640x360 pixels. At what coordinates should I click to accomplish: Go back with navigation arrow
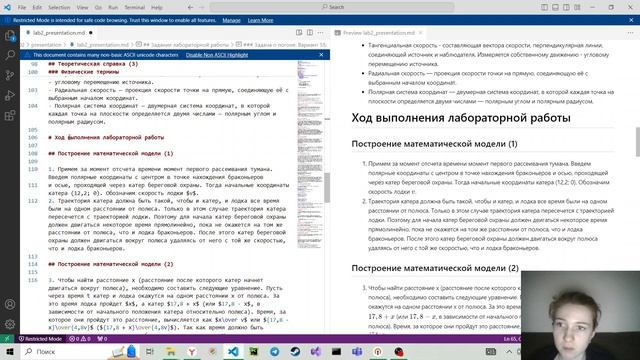click(191, 7)
